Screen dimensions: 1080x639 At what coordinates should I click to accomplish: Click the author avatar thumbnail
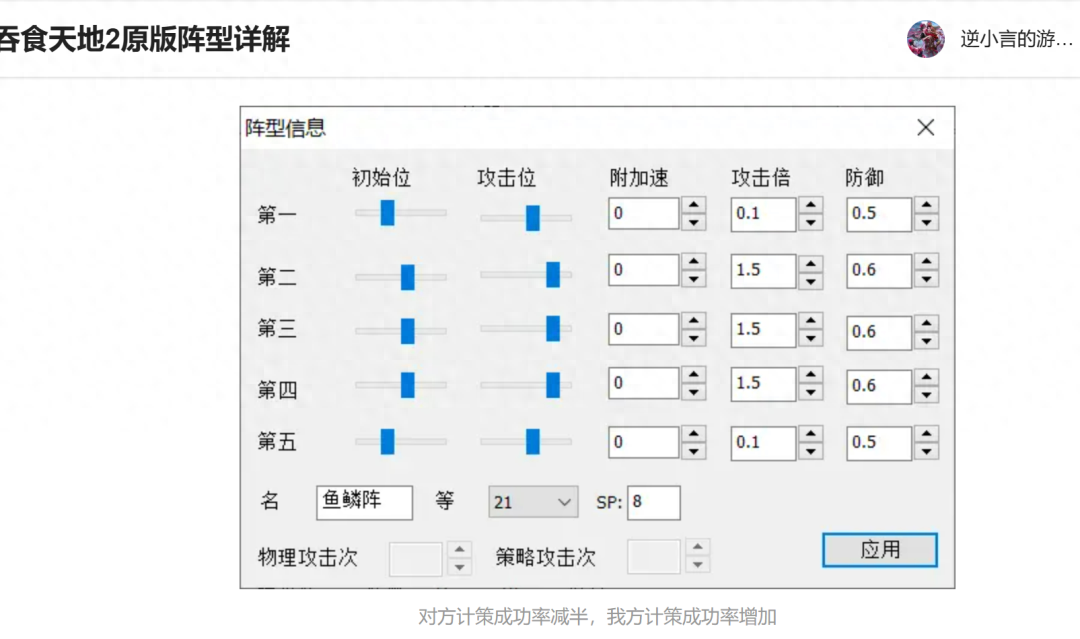[x=925, y=39]
